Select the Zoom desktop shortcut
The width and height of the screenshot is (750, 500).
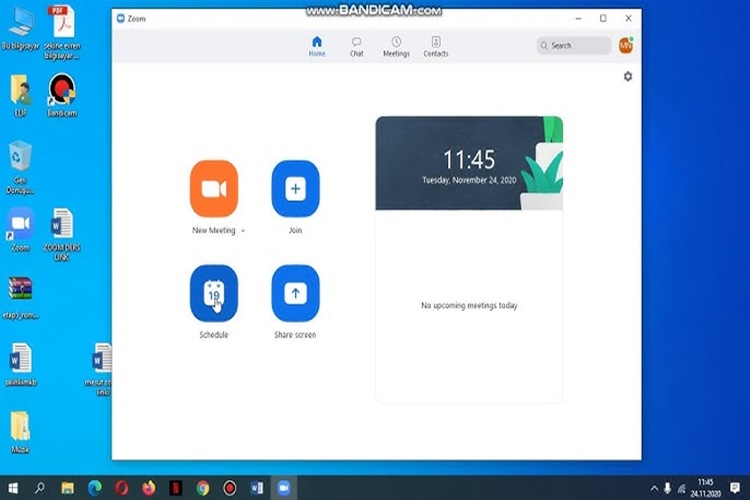21,230
